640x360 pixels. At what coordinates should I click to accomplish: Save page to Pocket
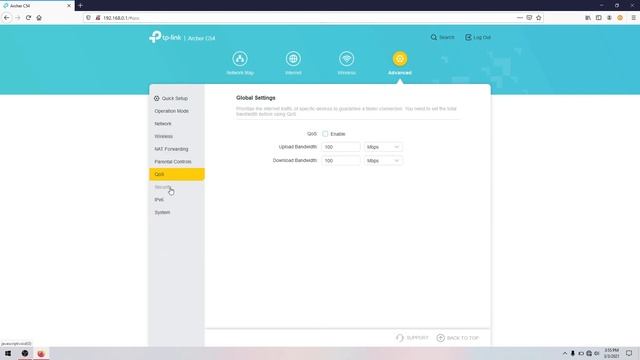click(529, 18)
